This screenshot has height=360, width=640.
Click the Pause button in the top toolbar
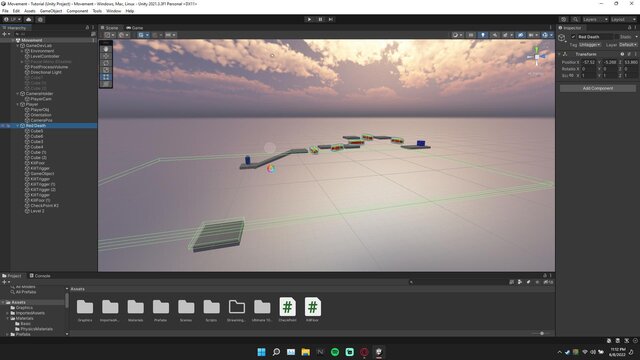(x=320, y=19)
